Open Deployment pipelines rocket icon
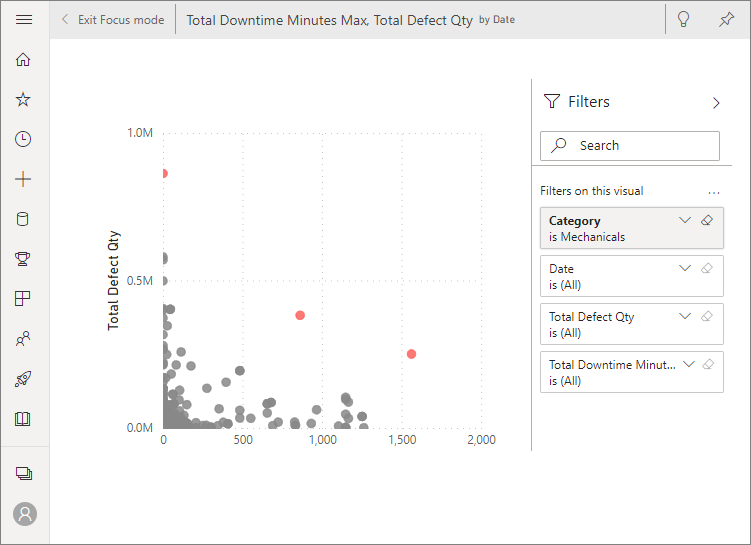 point(24,379)
